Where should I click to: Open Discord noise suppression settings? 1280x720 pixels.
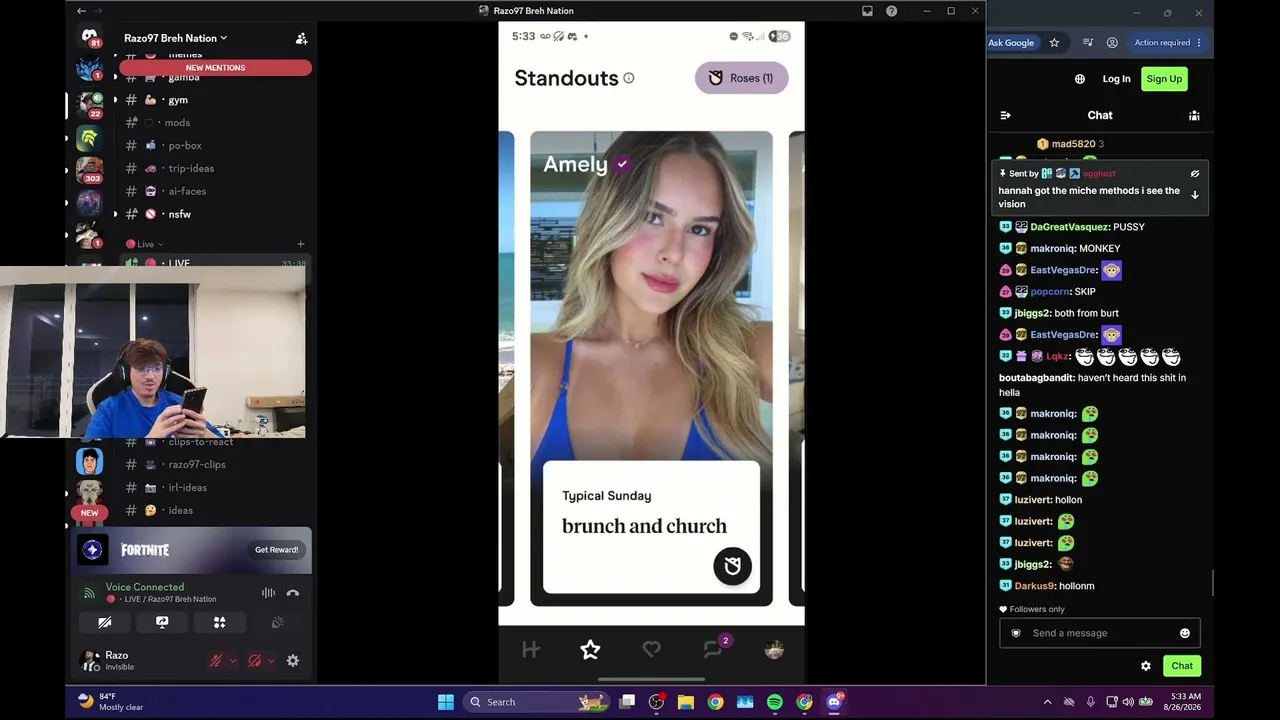pyautogui.click(x=268, y=593)
